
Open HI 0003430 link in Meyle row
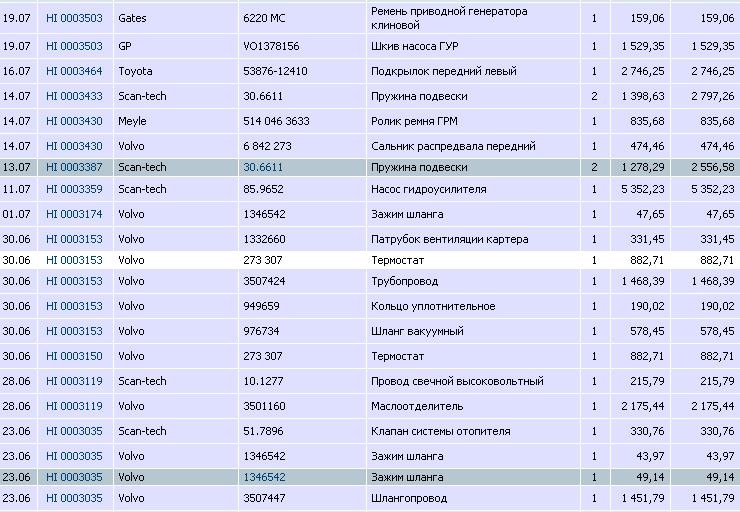coord(74,121)
